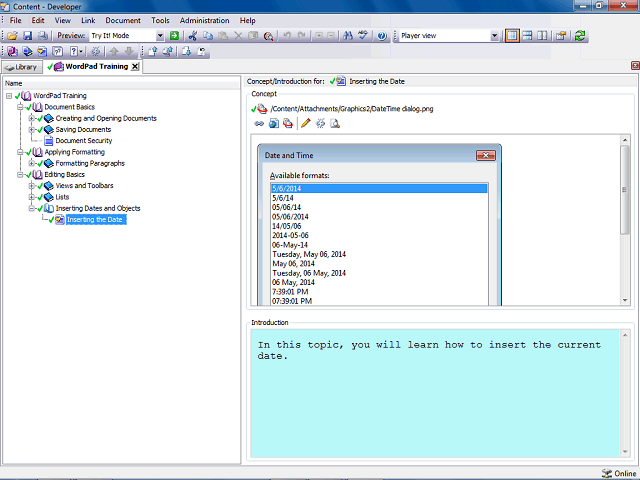The height and width of the screenshot is (480, 640).
Task: Click the Check Out document icon
Action: coord(186,51)
